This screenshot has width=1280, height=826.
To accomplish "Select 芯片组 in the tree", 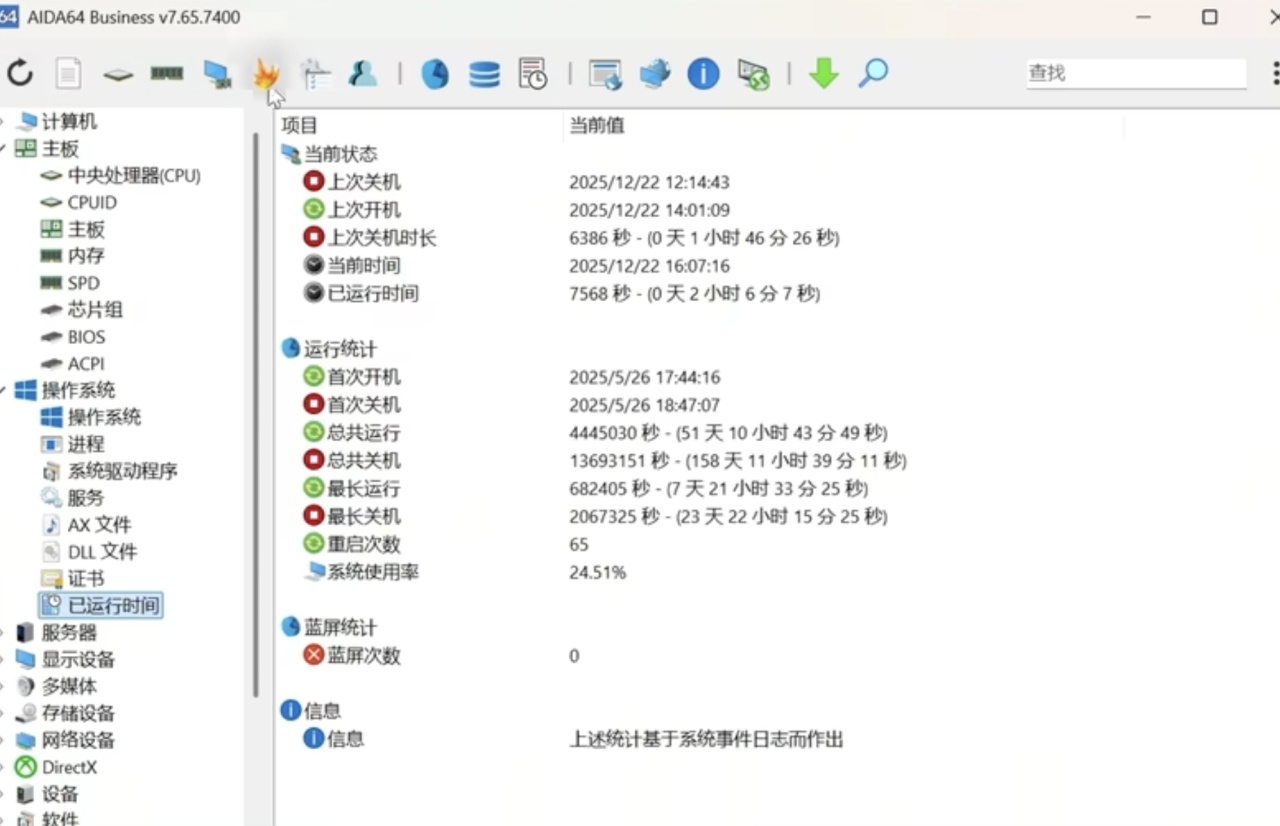I will [x=95, y=310].
